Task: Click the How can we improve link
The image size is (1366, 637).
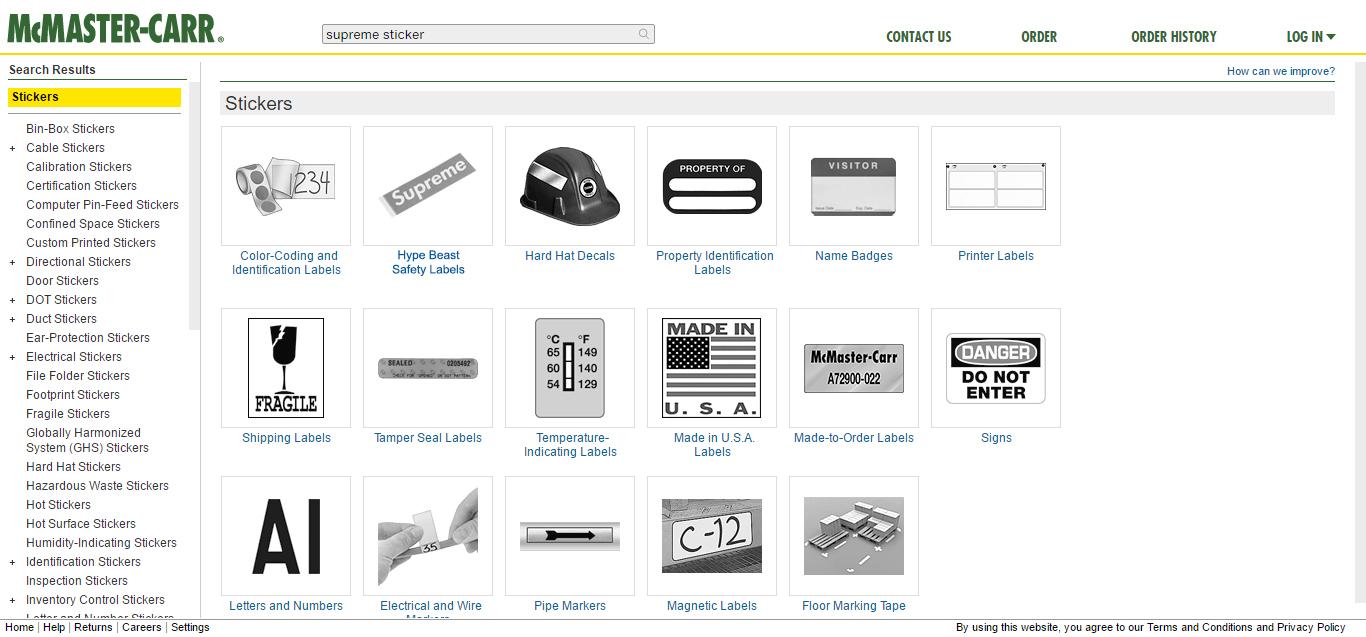Action: click(x=1281, y=71)
